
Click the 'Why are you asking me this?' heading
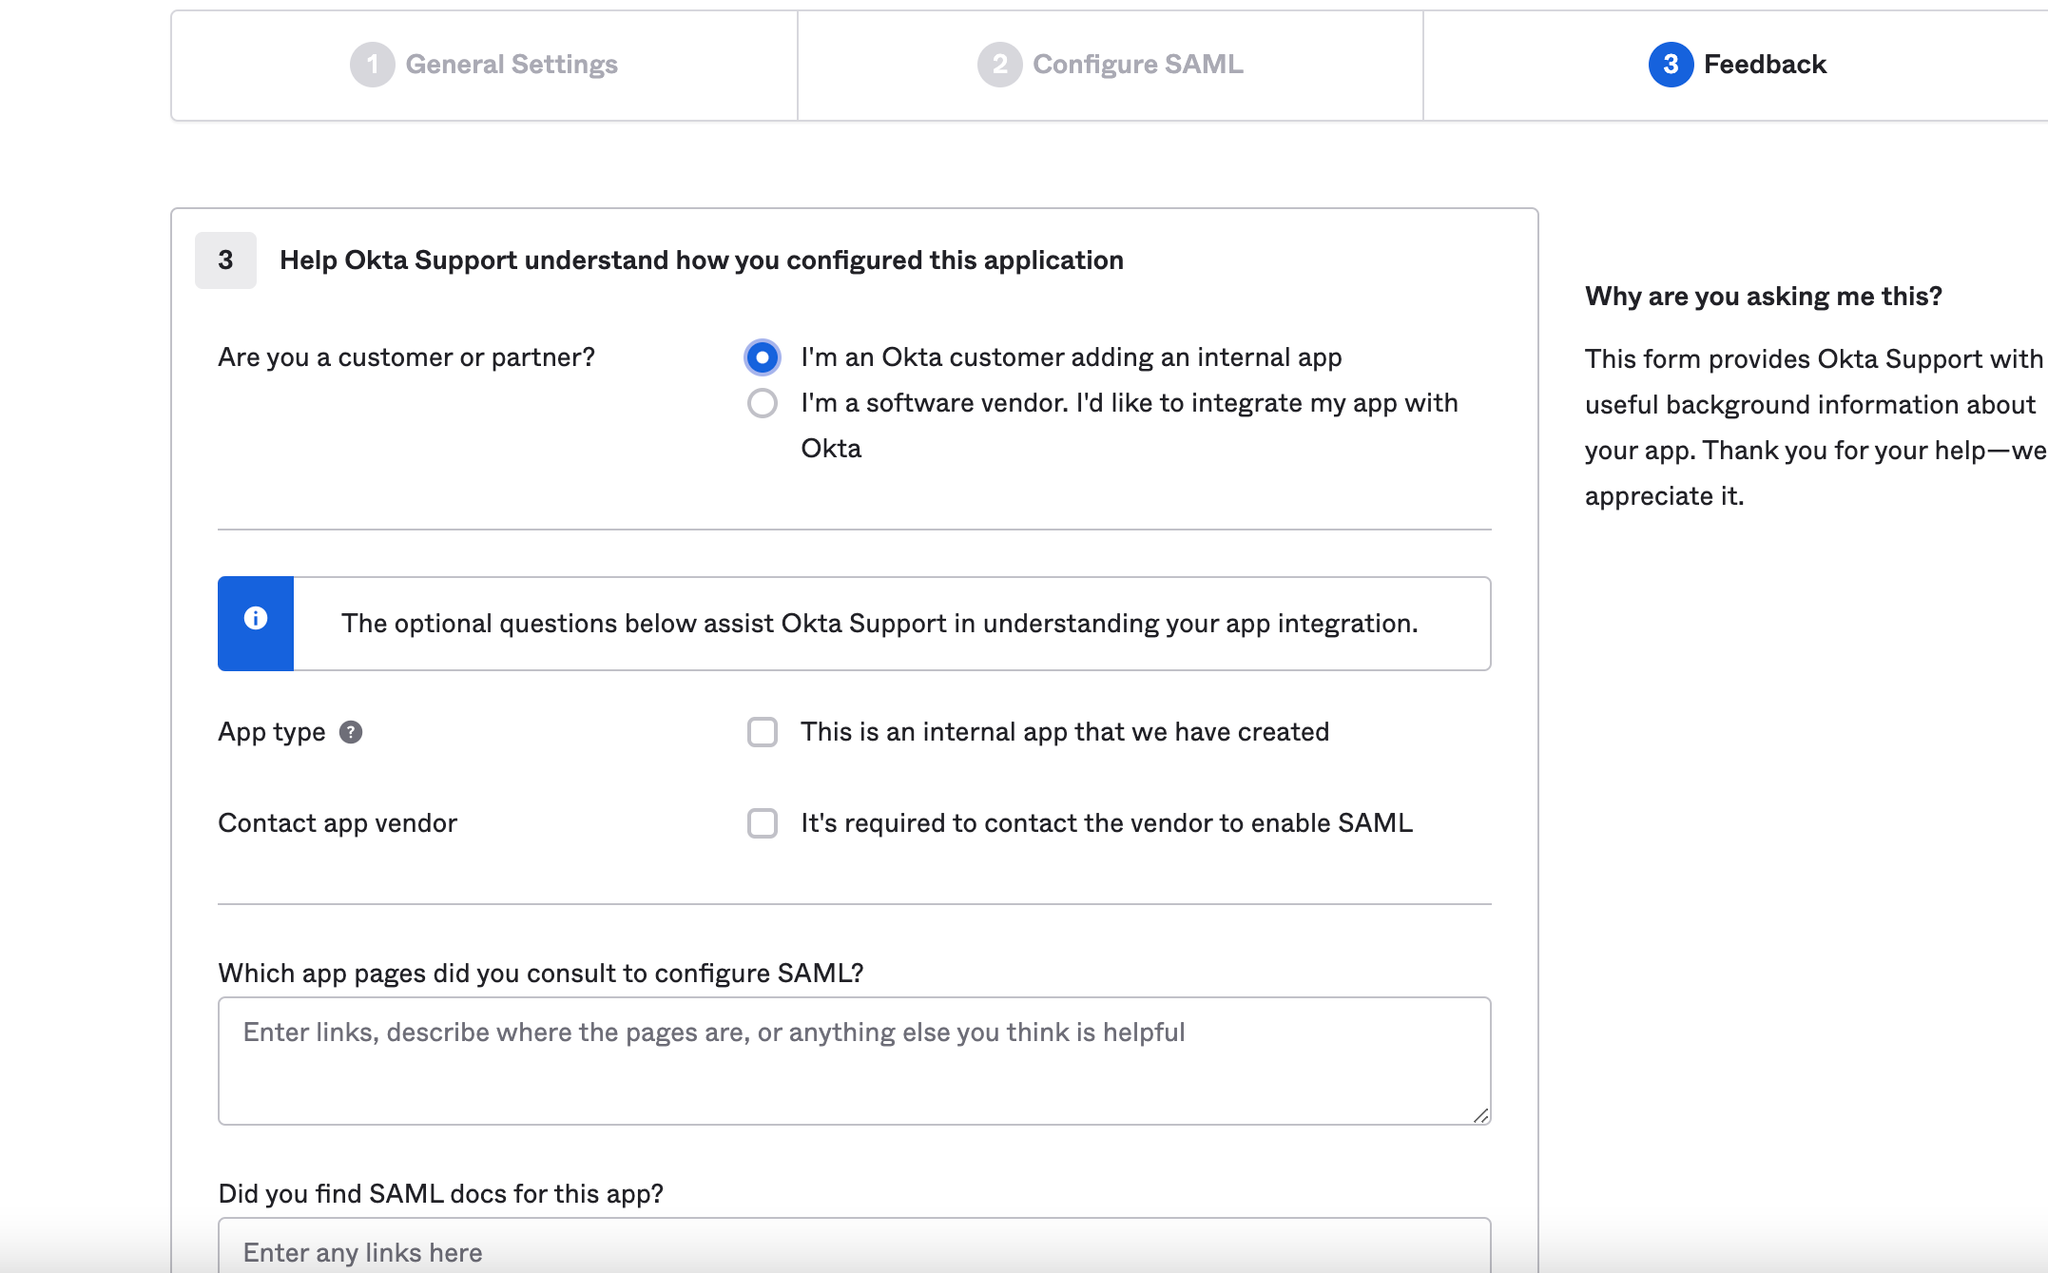point(1763,296)
